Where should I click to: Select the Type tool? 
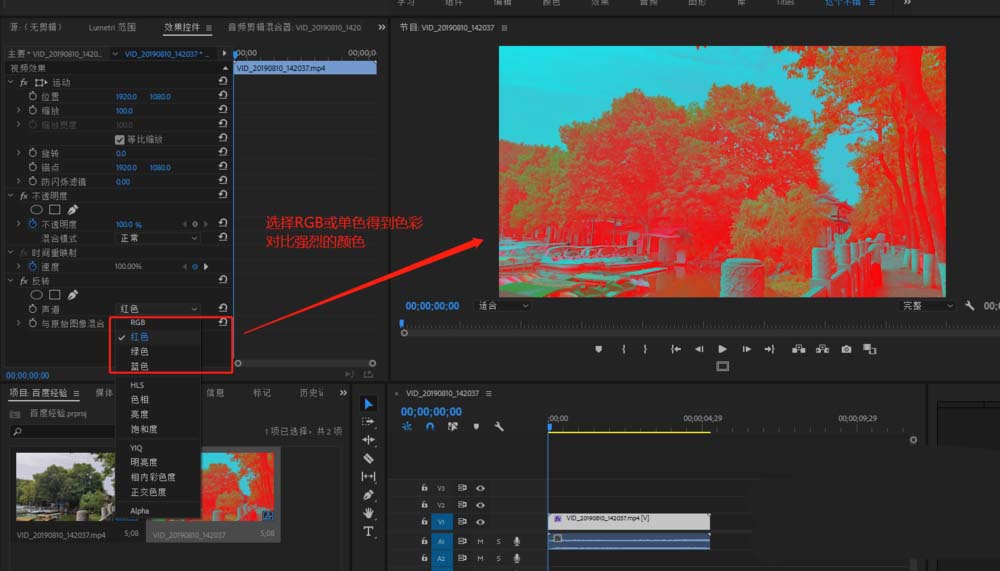(368, 531)
